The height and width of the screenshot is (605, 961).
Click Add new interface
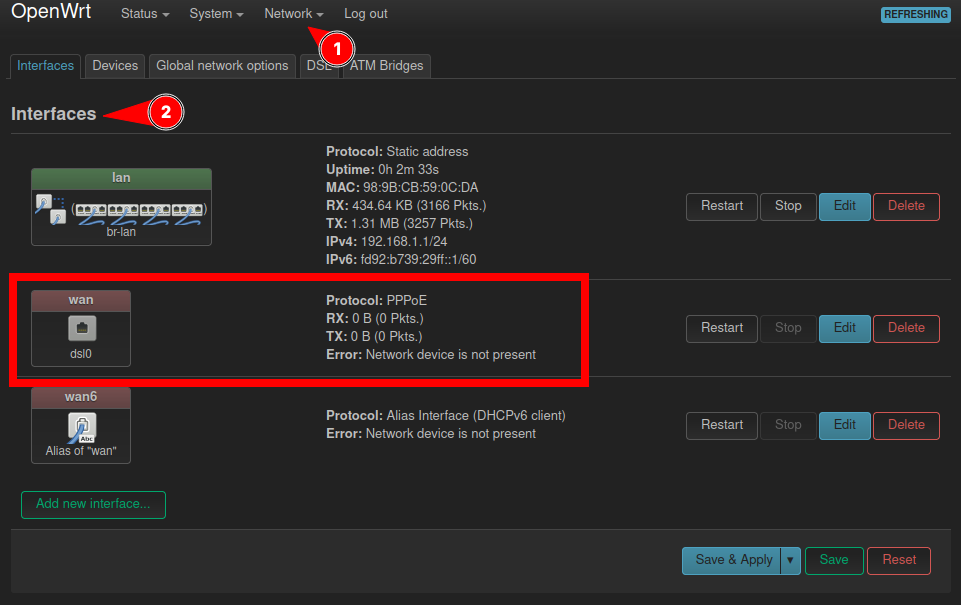(x=93, y=504)
